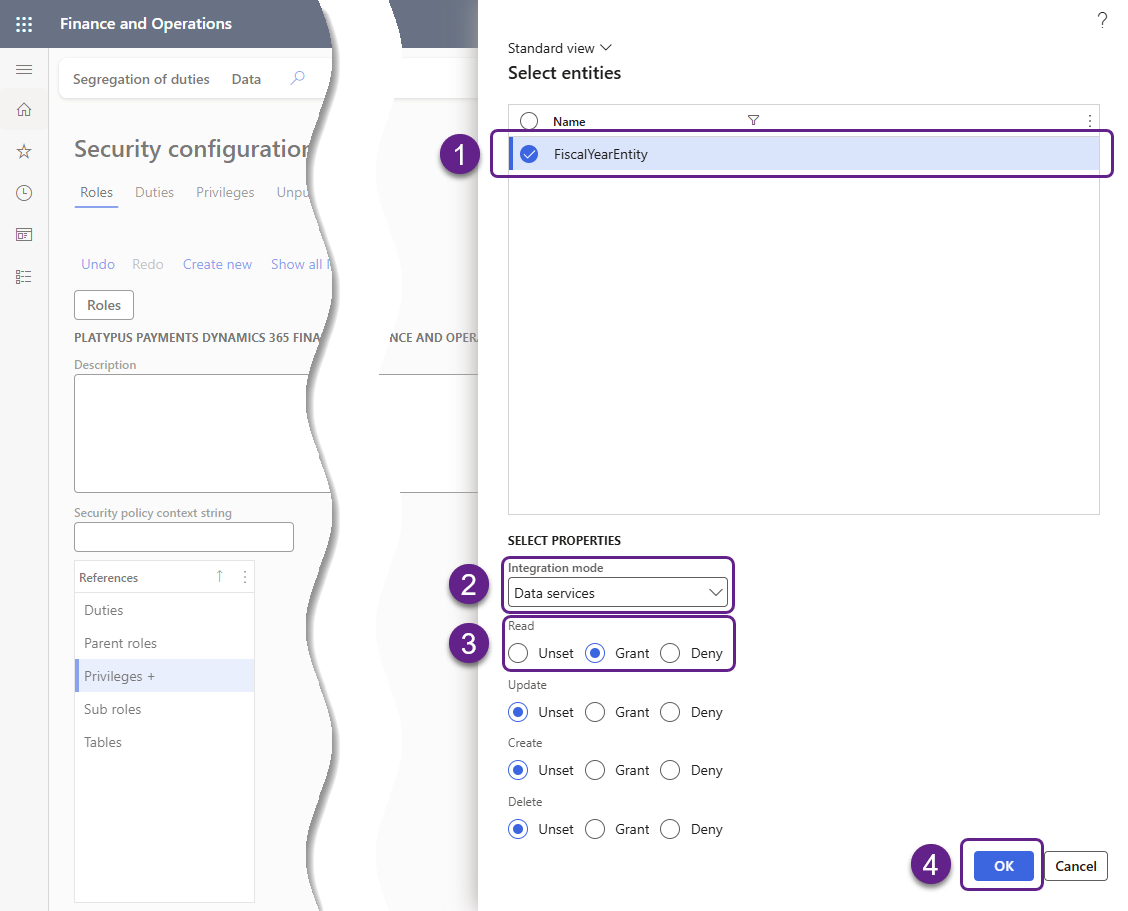Open the app launcher waffle icon
1128x911 pixels.
(24, 24)
